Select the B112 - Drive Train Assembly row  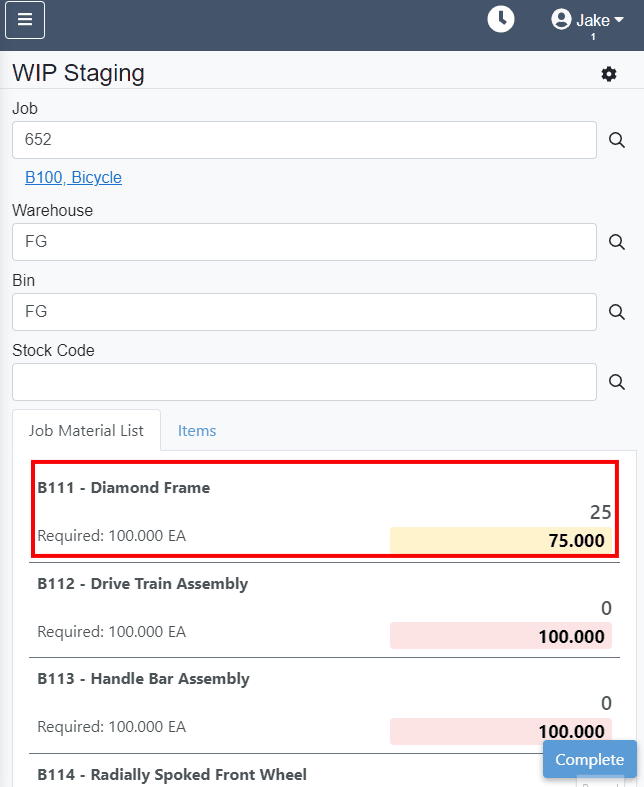click(x=325, y=610)
